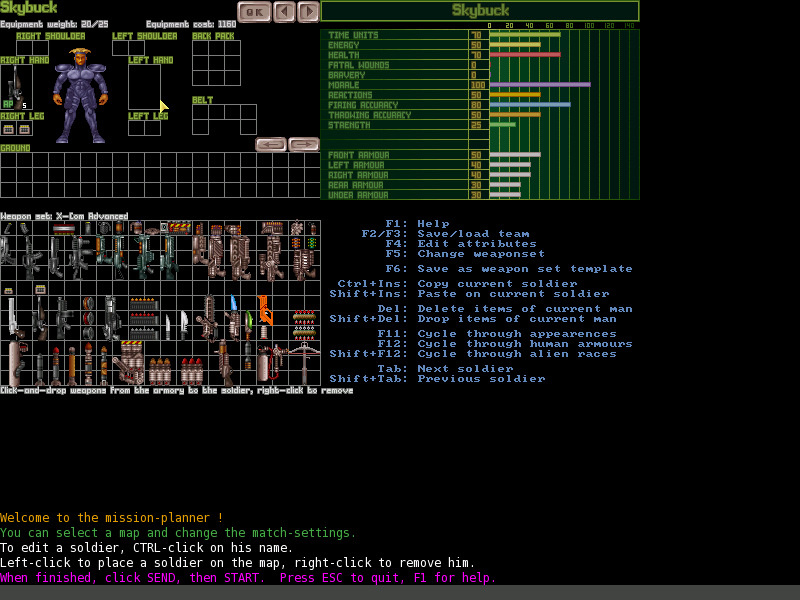
Task: Click the soldier figure in purple armour
Action: pyautogui.click(x=80, y=95)
